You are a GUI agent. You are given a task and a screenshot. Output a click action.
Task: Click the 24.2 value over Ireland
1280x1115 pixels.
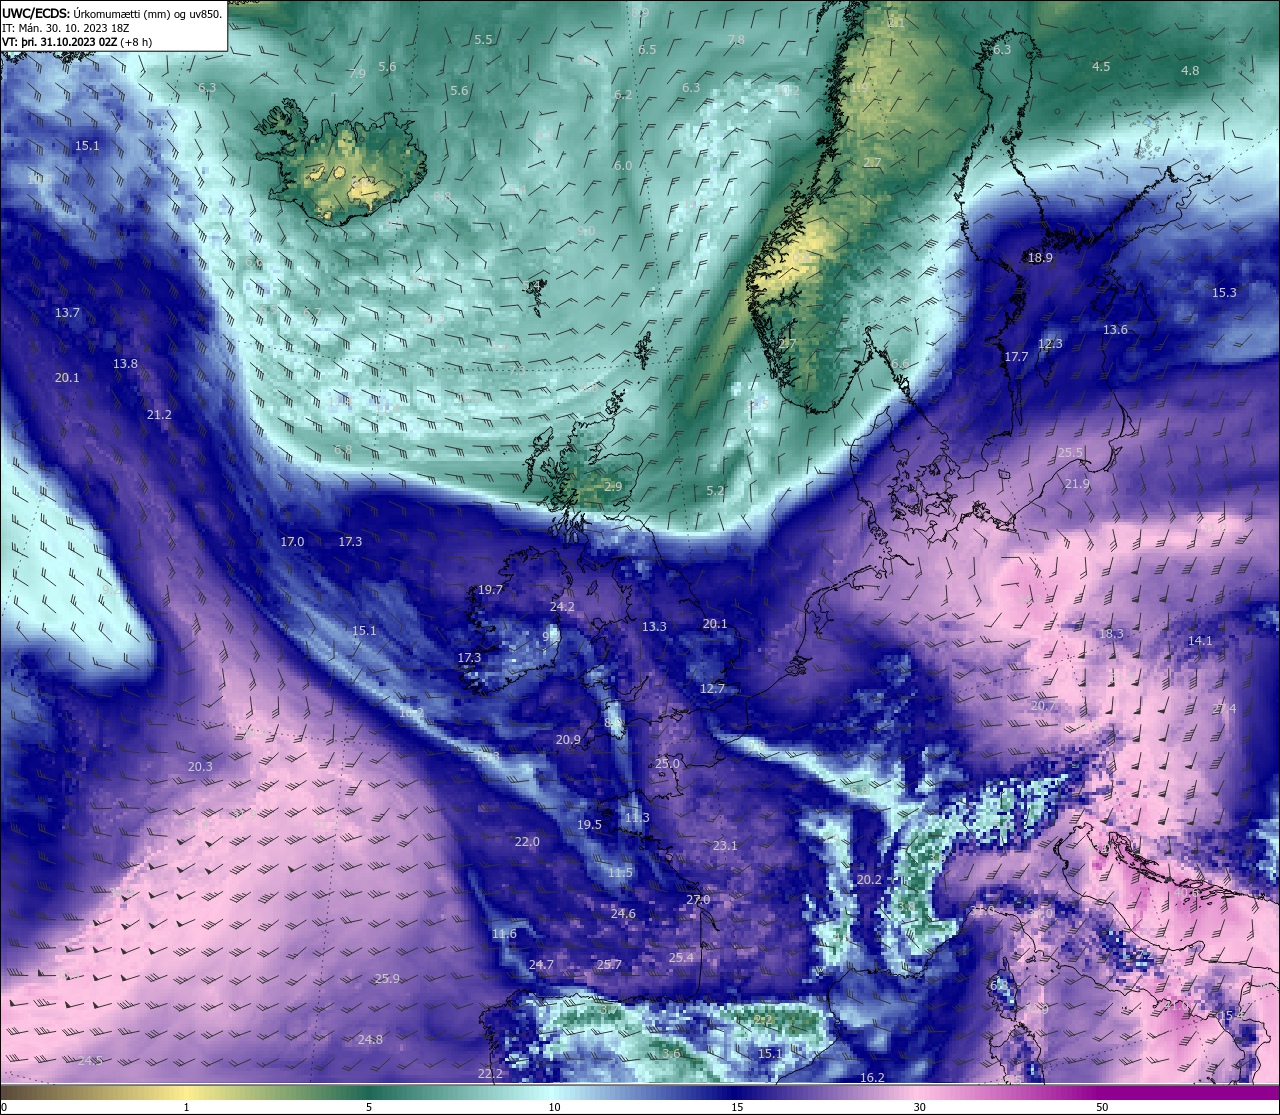(562, 606)
